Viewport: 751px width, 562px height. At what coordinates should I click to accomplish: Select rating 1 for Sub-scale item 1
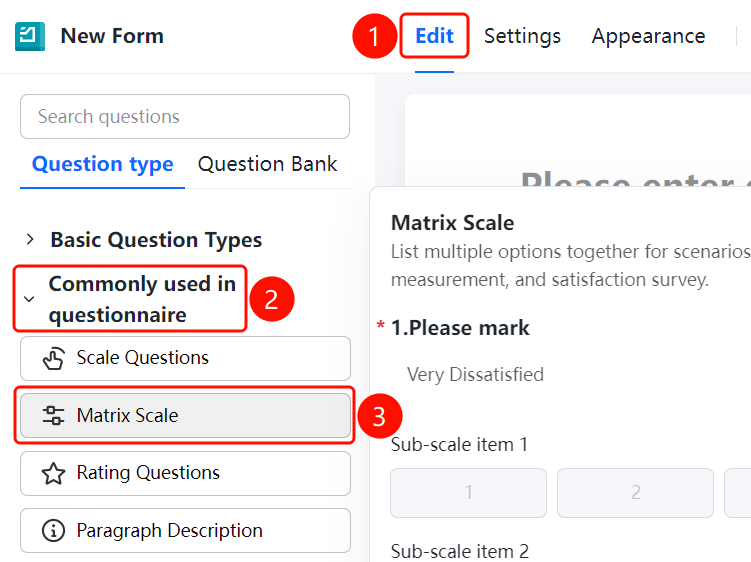tap(468, 493)
